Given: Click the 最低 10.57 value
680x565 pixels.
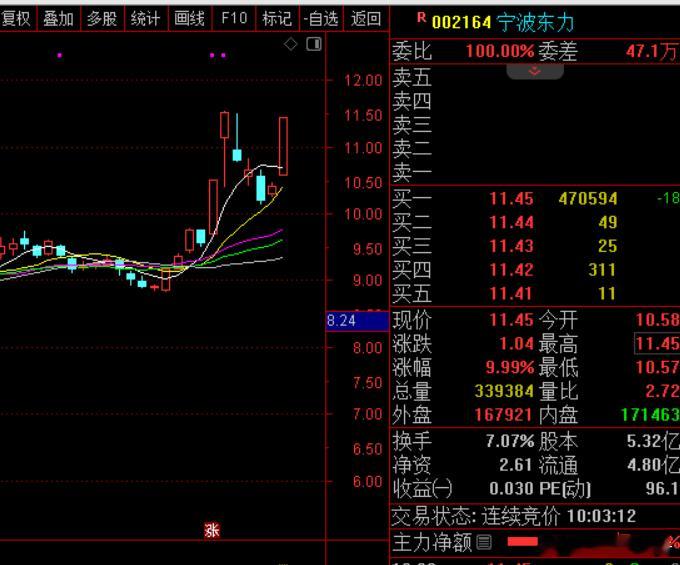Looking at the screenshot, I should point(657,368).
